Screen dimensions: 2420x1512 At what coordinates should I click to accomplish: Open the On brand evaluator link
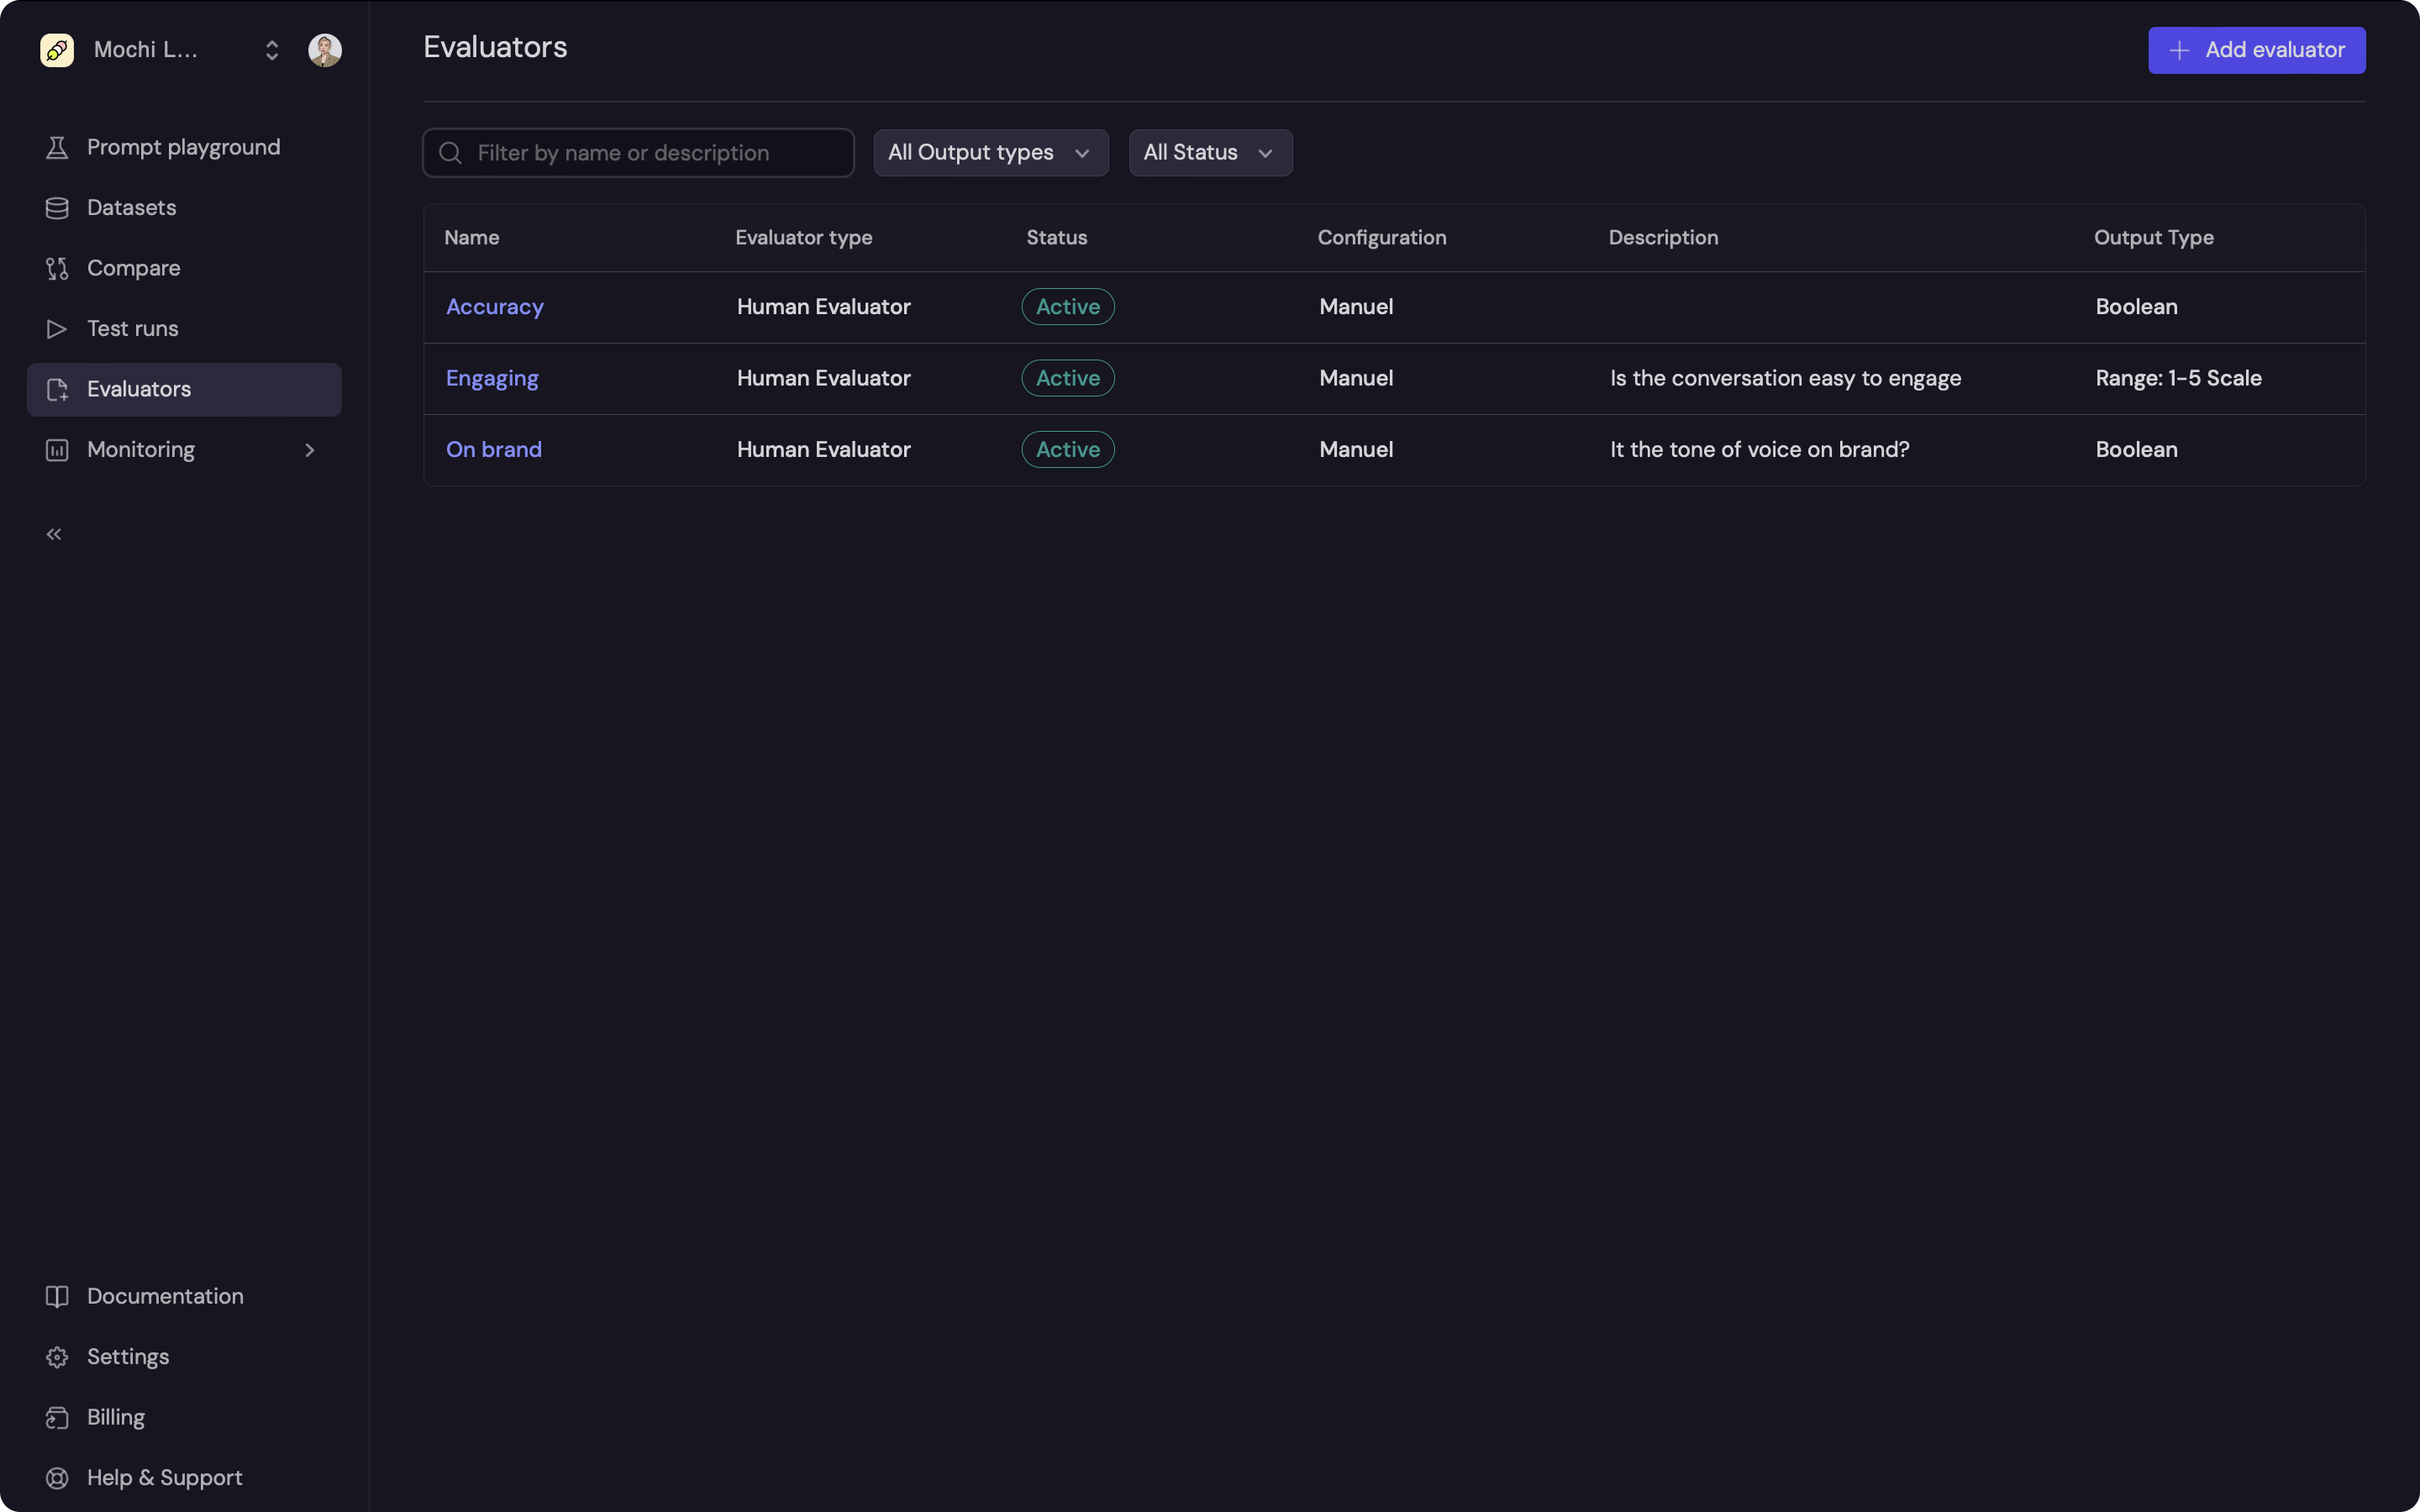[x=494, y=450]
